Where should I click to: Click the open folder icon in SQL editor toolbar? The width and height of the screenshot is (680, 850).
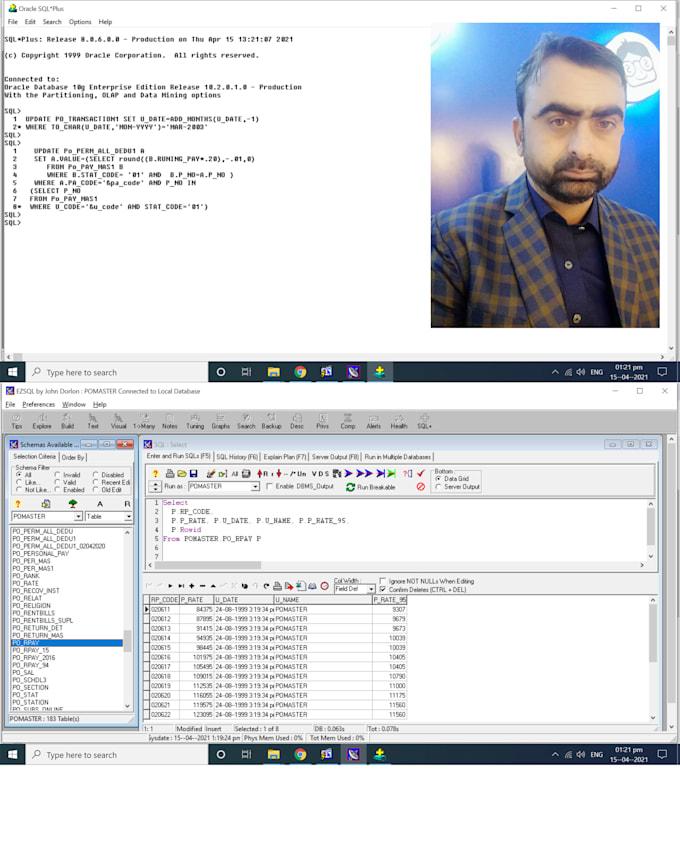[182, 474]
